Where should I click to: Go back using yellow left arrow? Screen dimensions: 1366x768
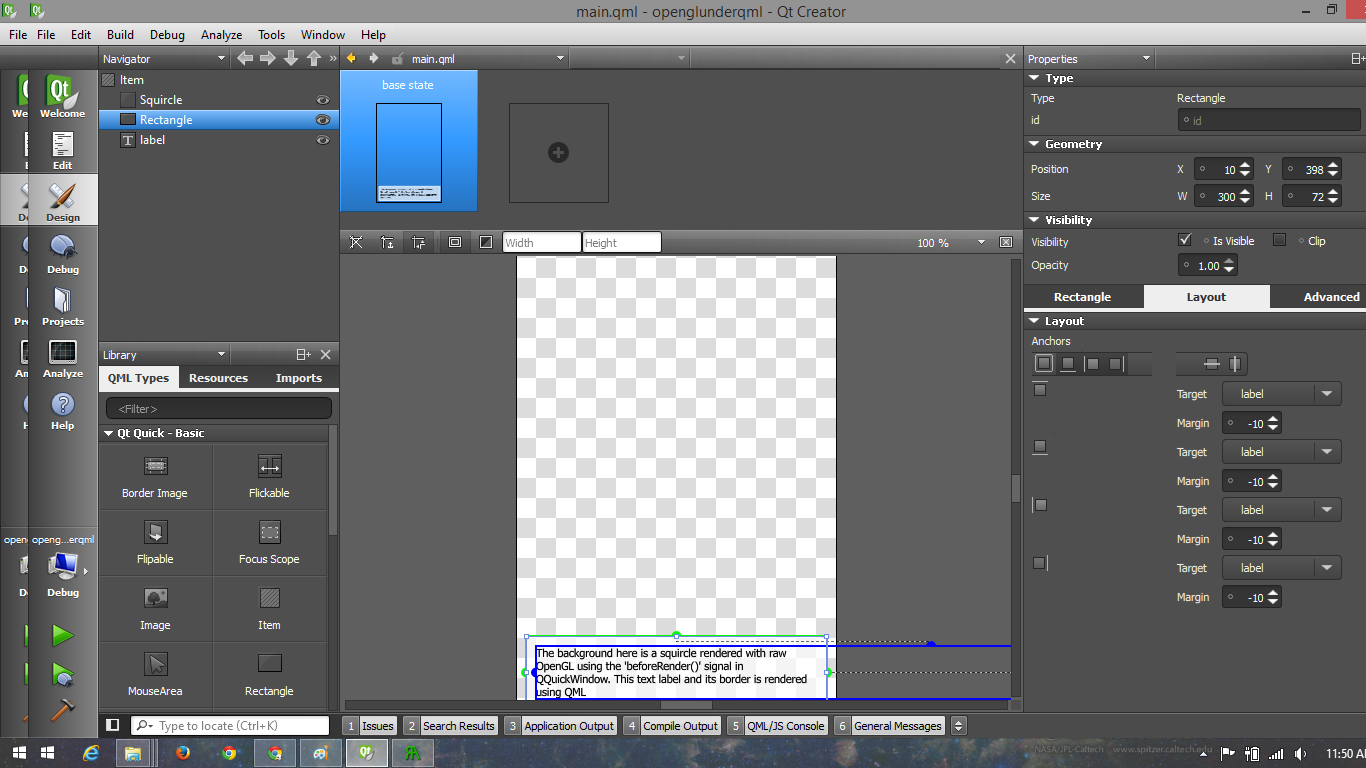coord(351,58)
